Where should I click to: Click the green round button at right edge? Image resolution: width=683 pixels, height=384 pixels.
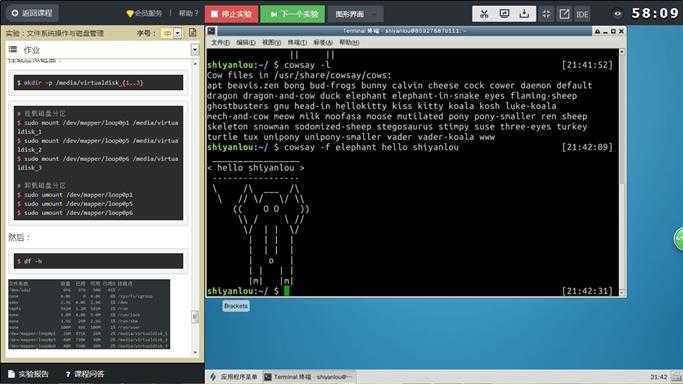(679, 239)
